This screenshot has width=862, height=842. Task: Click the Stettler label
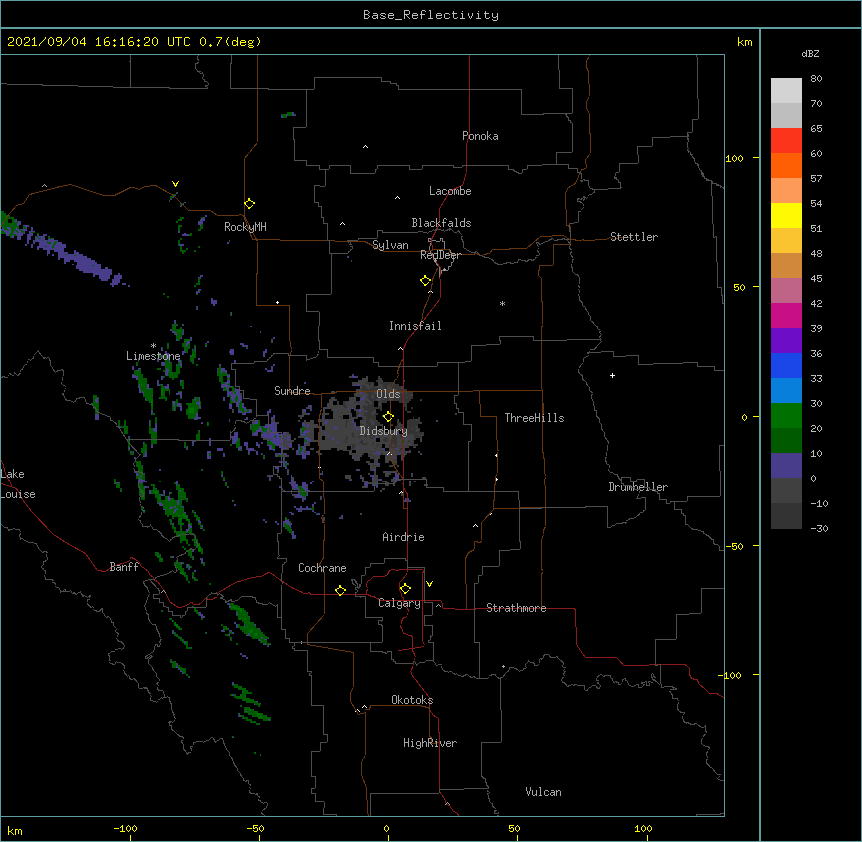pyautogui.click(x=634, y=237)
